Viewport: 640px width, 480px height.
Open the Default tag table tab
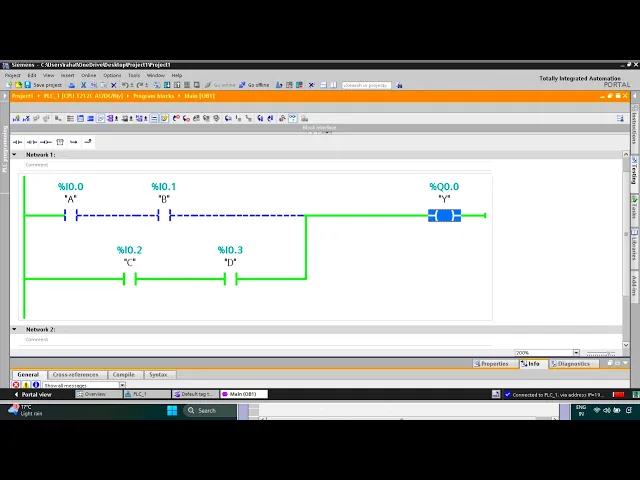click(x=196, y=394)
